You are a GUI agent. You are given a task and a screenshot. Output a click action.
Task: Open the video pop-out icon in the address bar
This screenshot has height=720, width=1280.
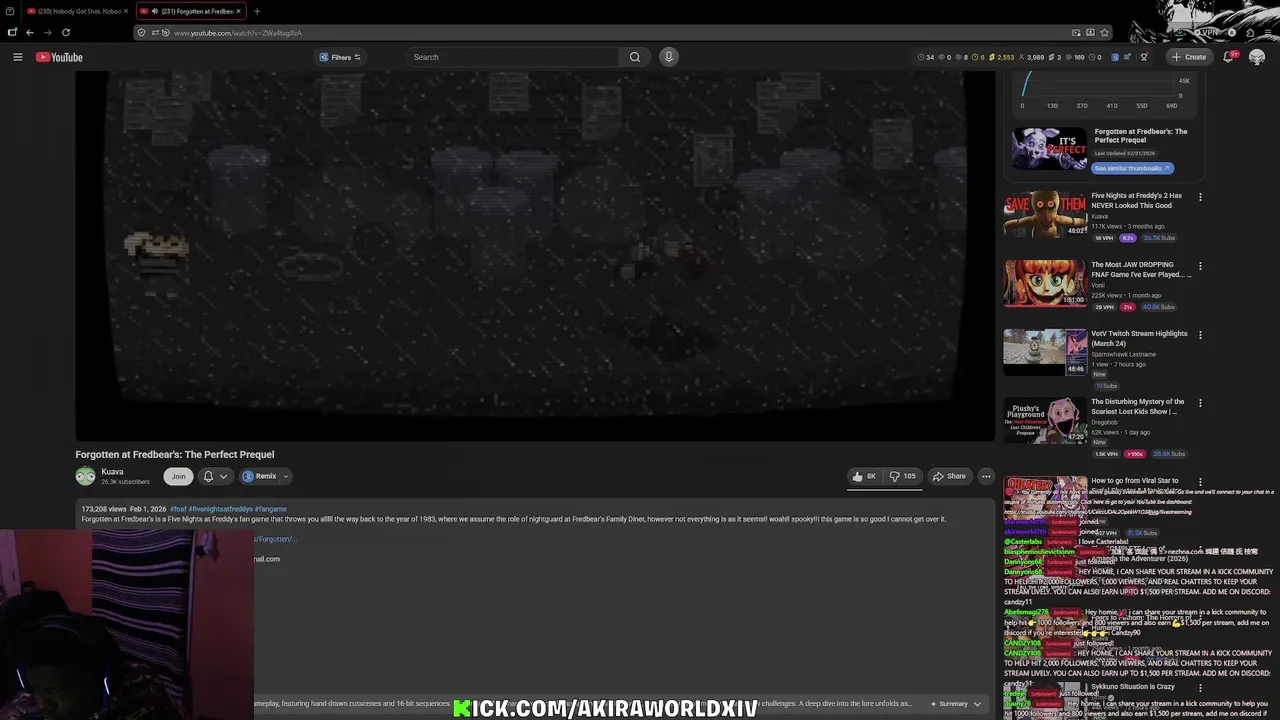click(x=1076, y=32)
